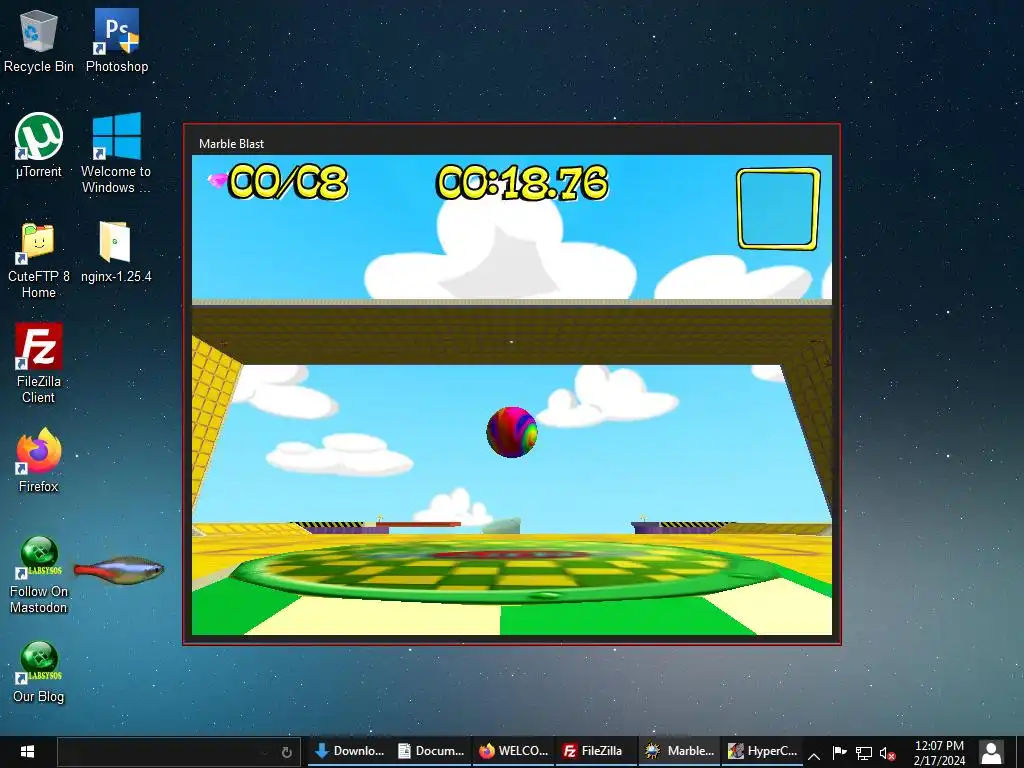
Task: Open the Recycle Bin desktop icon
Action: tap(39, 40)
